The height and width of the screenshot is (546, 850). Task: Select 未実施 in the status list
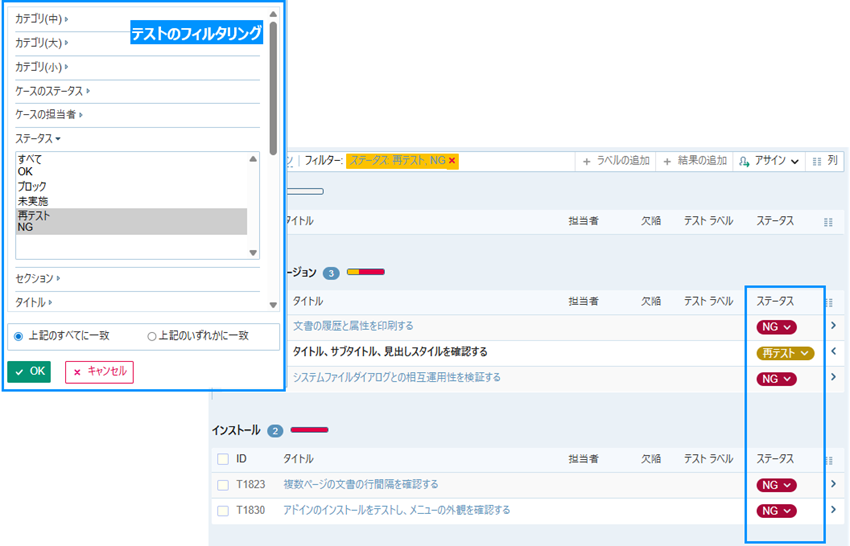click(32, 201)
